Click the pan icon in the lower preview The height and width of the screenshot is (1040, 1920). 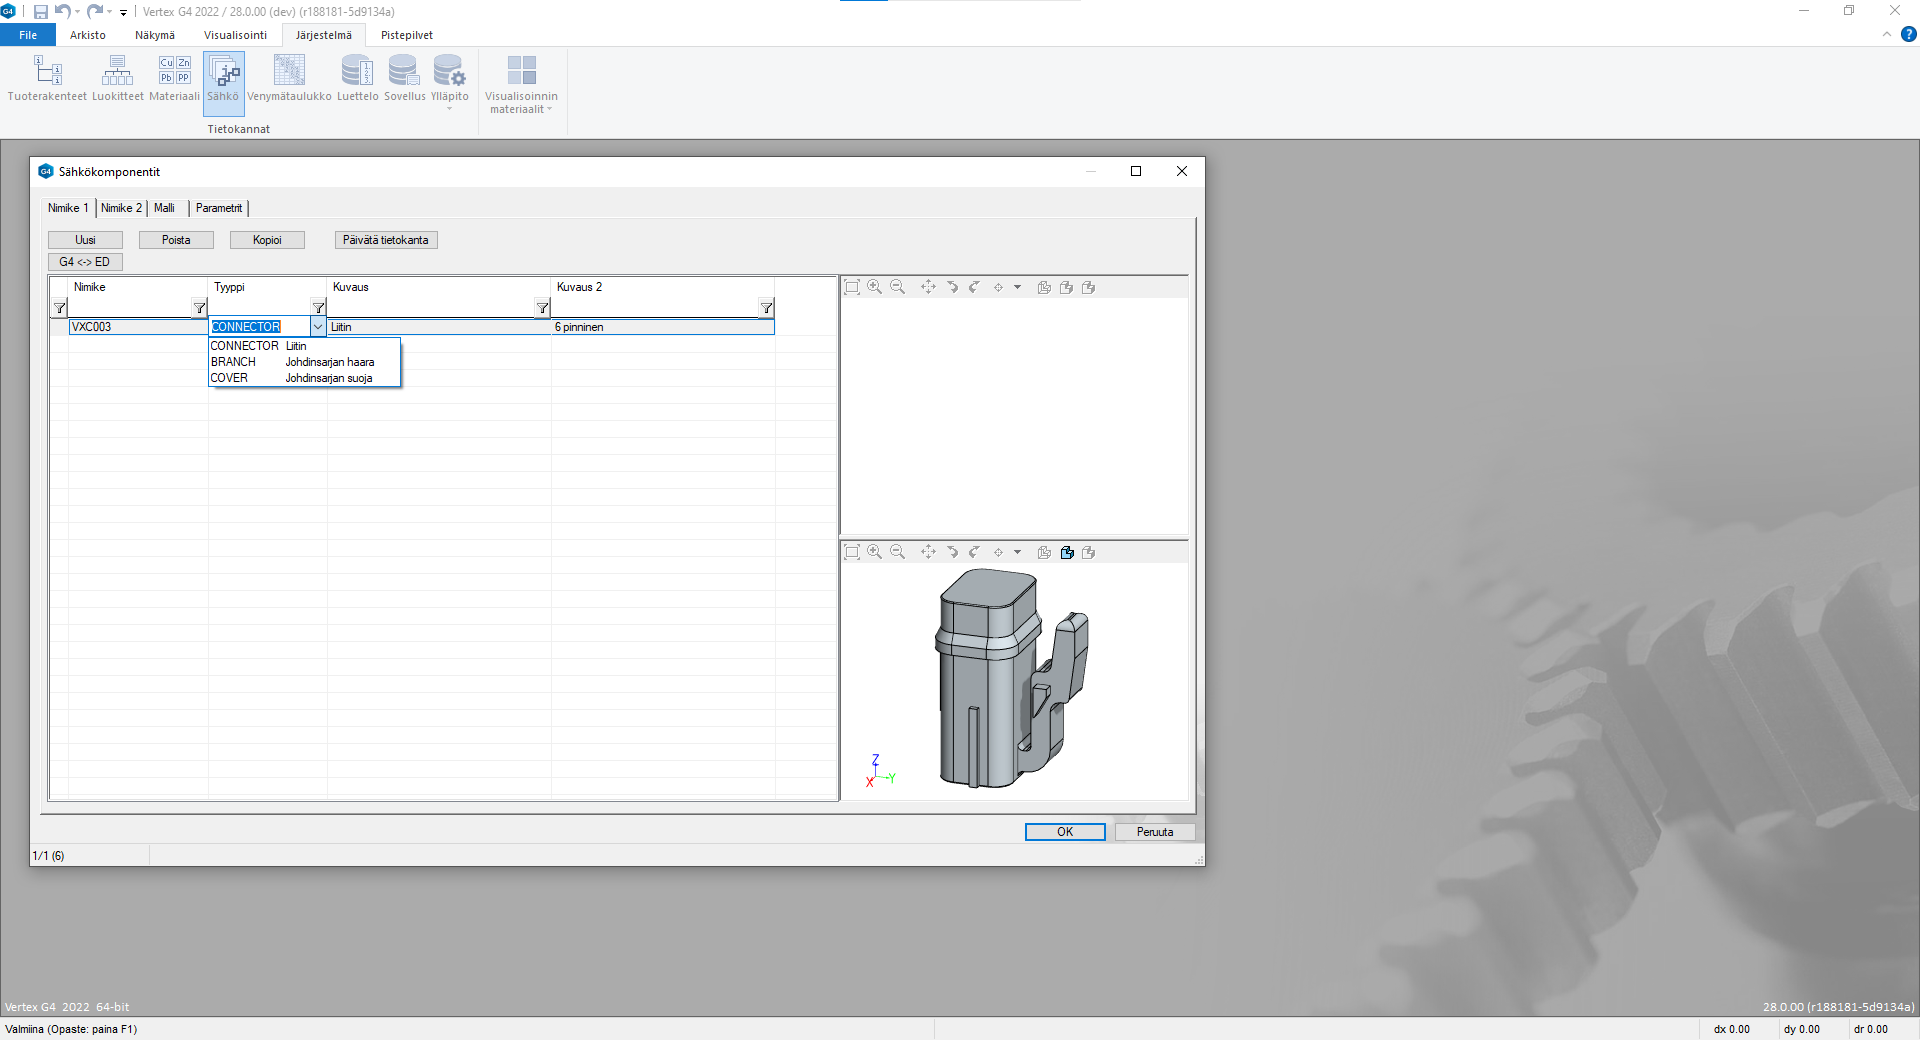(x=928, y=552)
